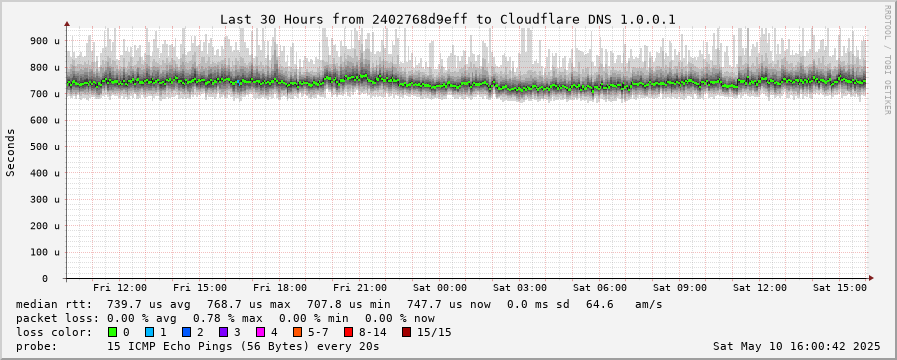Click the 'median rtt:' row label
897x360 pixels.
coord(54,304)
